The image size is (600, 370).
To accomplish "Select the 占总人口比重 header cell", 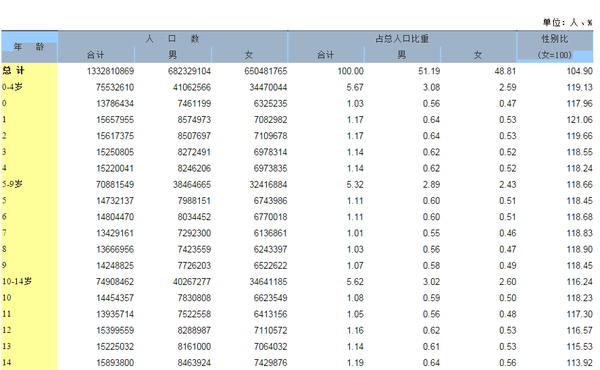I will [x=402, y=39].
